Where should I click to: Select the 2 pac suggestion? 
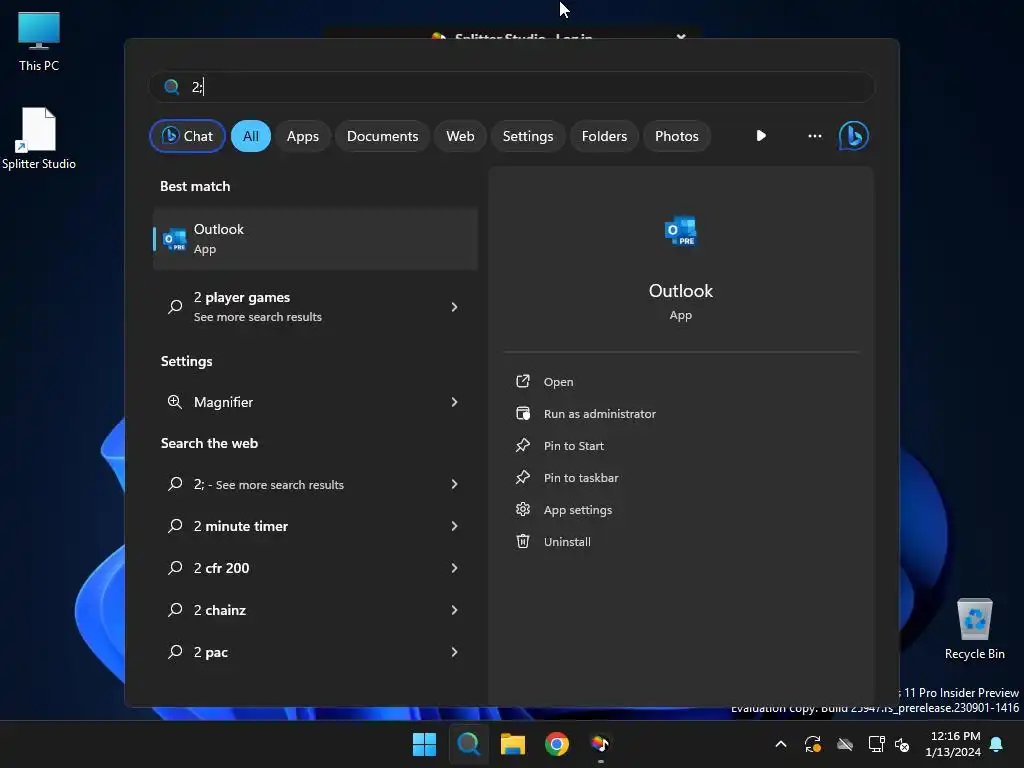click(x=315, y=652)
